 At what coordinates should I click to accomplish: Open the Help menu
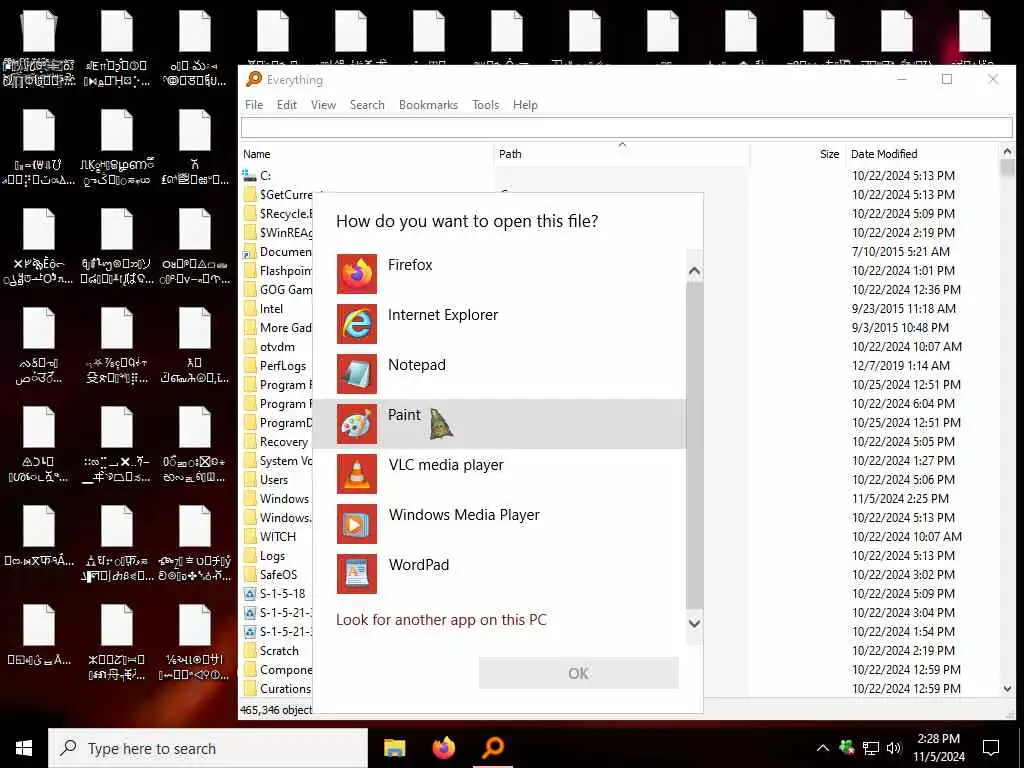click(x=525, y=104)
